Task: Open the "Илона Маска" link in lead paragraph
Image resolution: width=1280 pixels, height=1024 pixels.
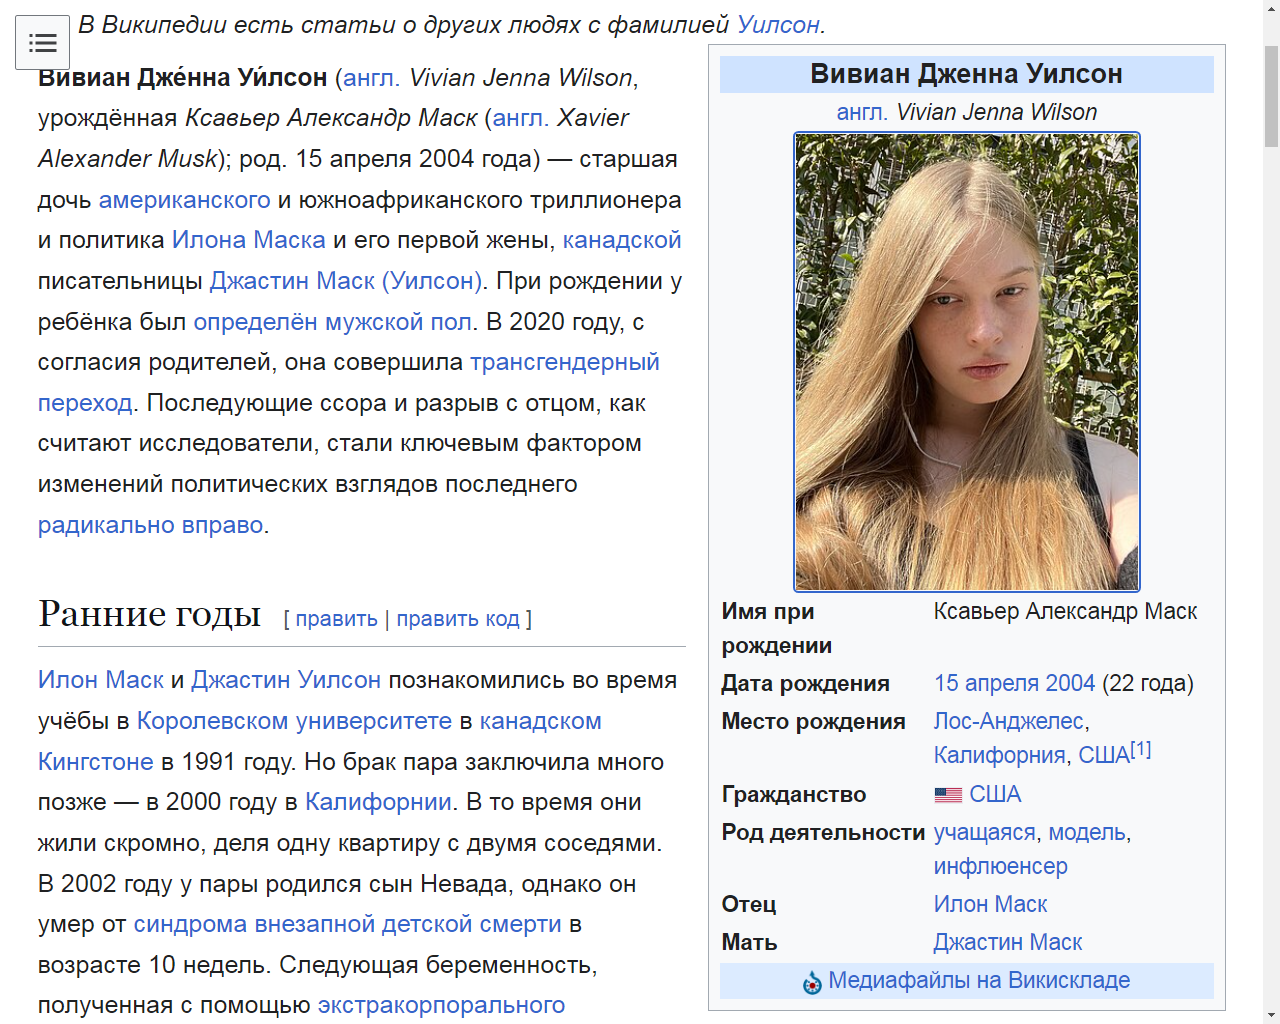Action: tap(249, 240)
